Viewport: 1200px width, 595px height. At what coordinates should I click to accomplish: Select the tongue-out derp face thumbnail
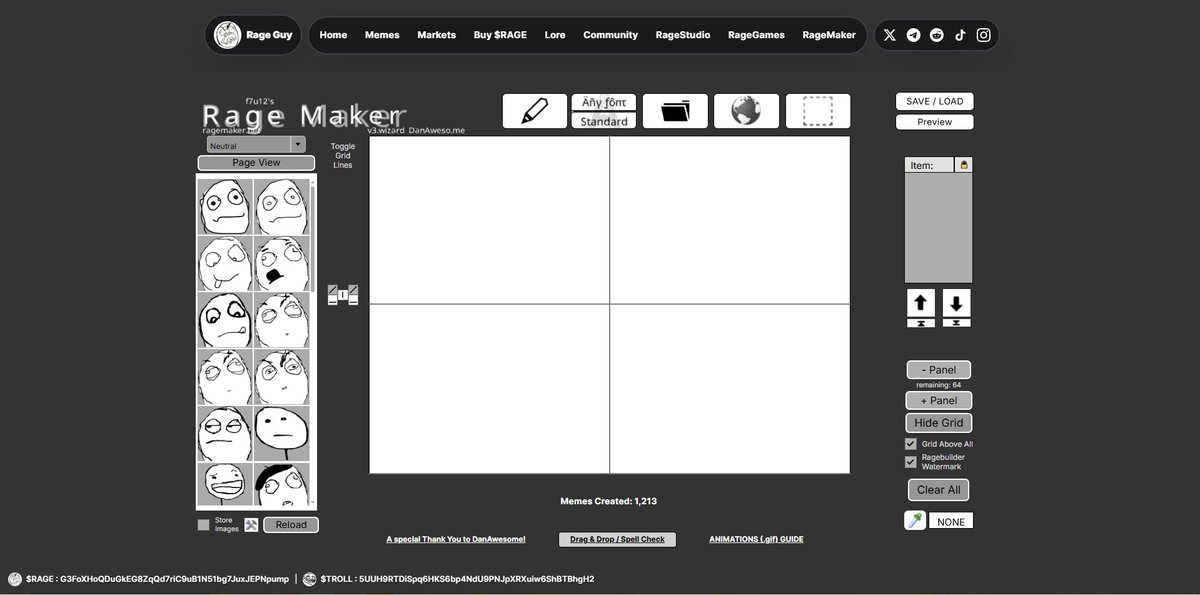pyautogui.click(x=225, y=264)
